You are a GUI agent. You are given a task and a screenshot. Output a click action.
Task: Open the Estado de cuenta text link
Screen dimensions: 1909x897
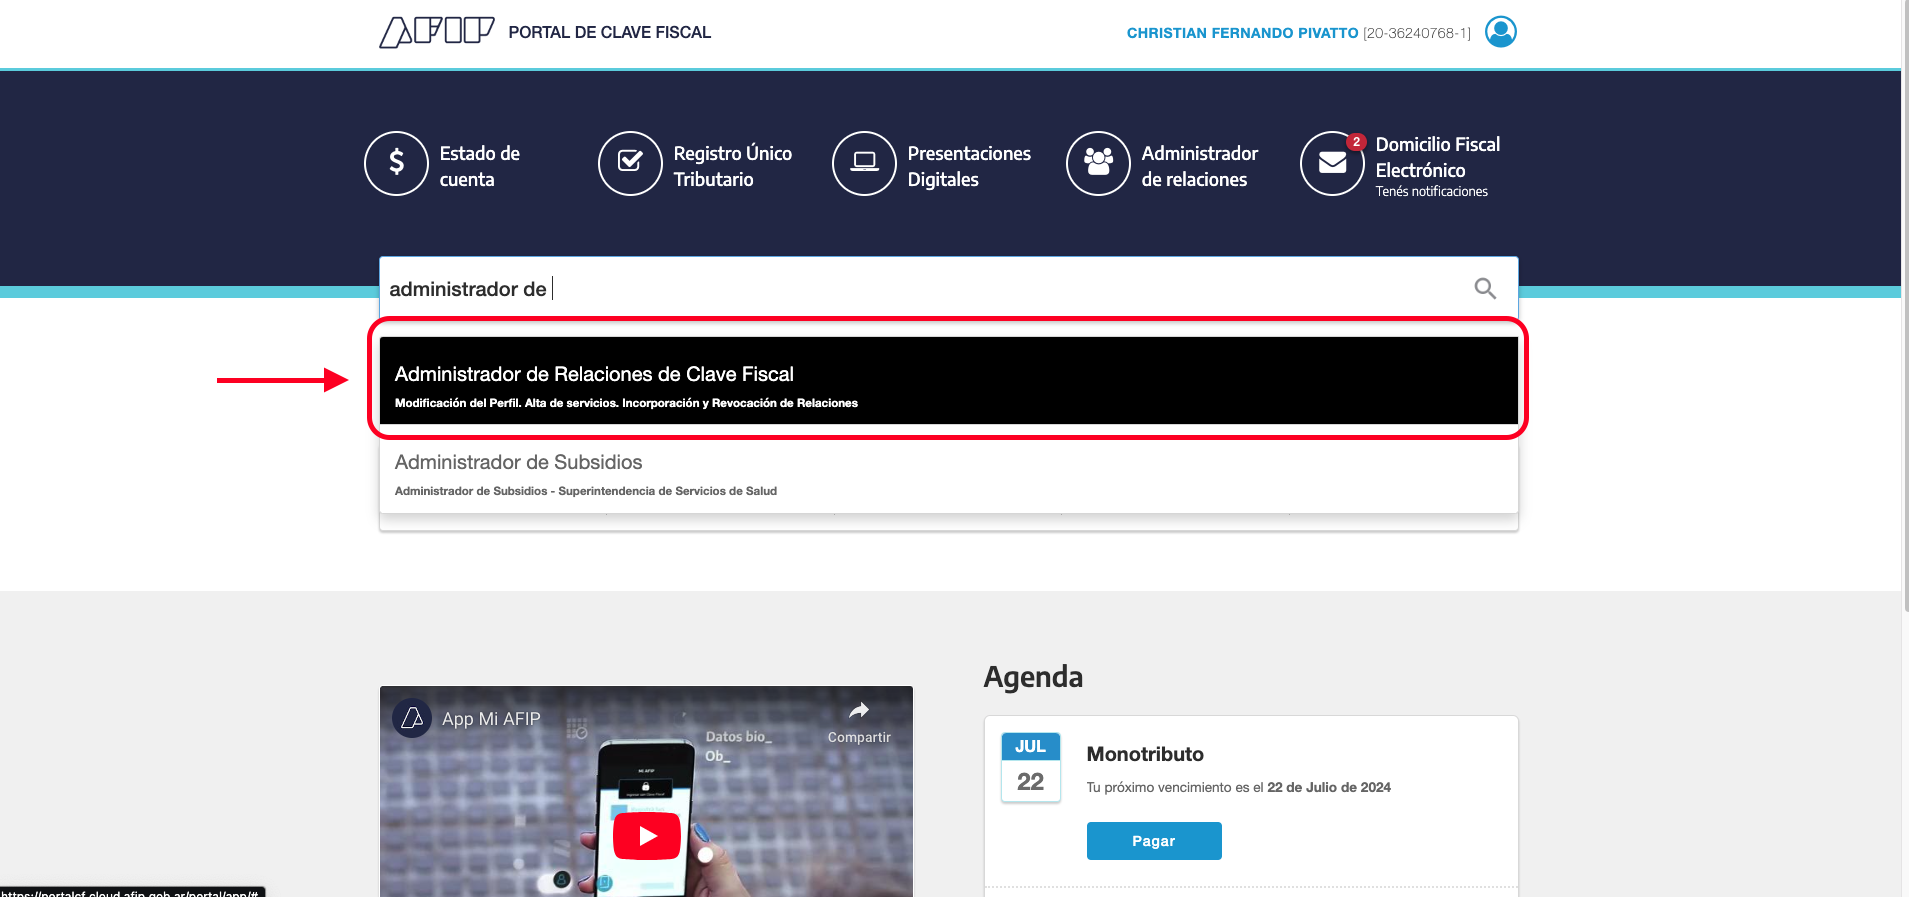pyautogui.click(x=479, y=166)
